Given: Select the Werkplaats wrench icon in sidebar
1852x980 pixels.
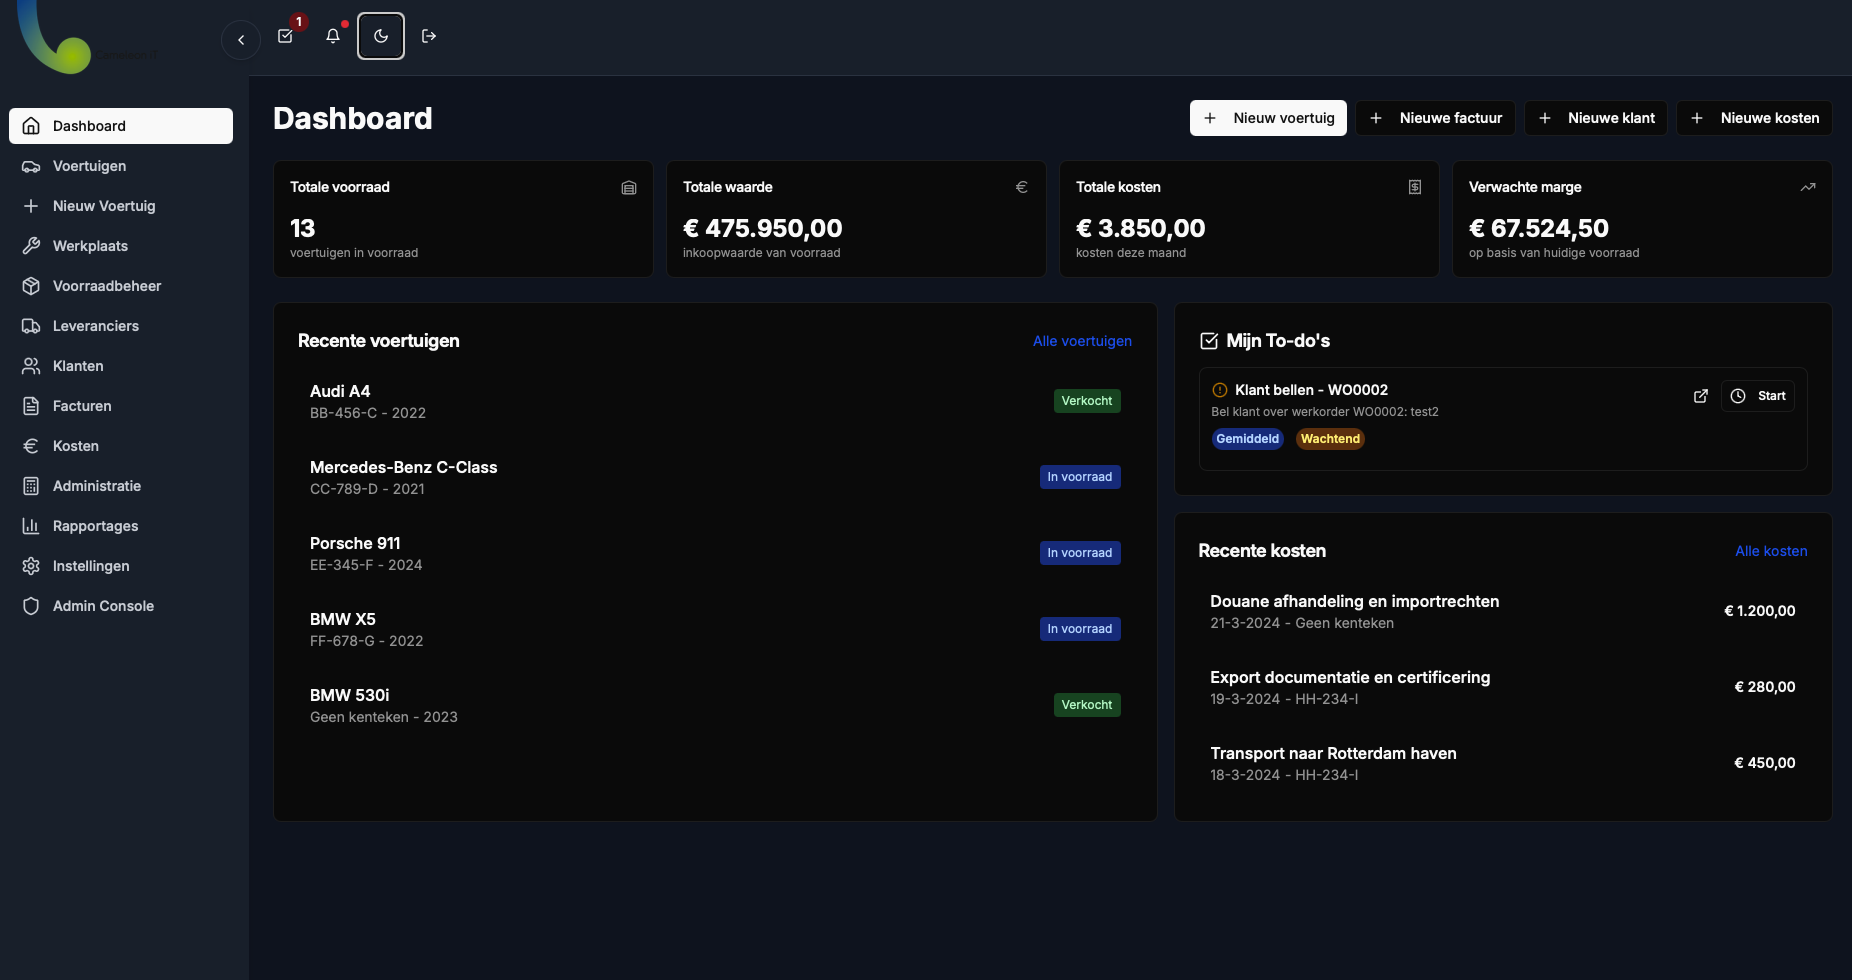Looking at the screenshot, I should (x=31, y=245).
